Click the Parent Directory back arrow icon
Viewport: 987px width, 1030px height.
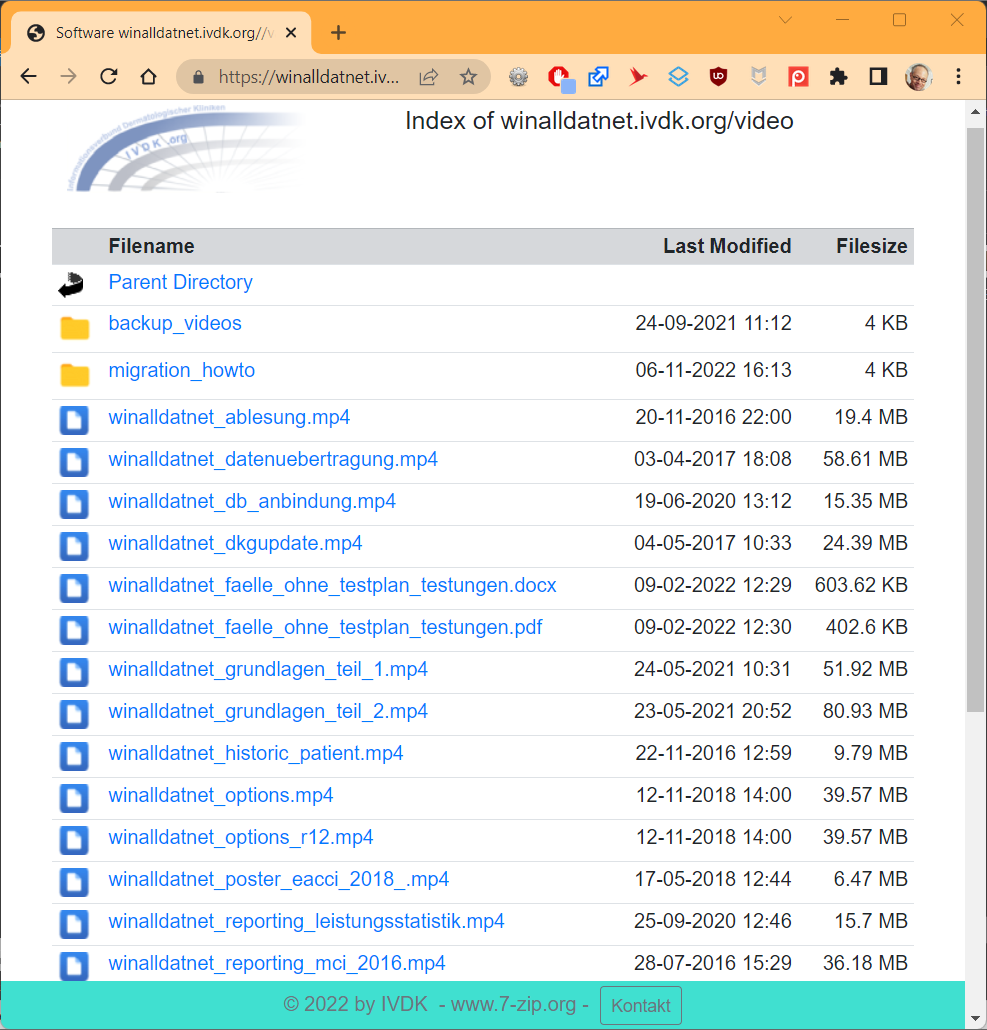click(x=71, y=286)
